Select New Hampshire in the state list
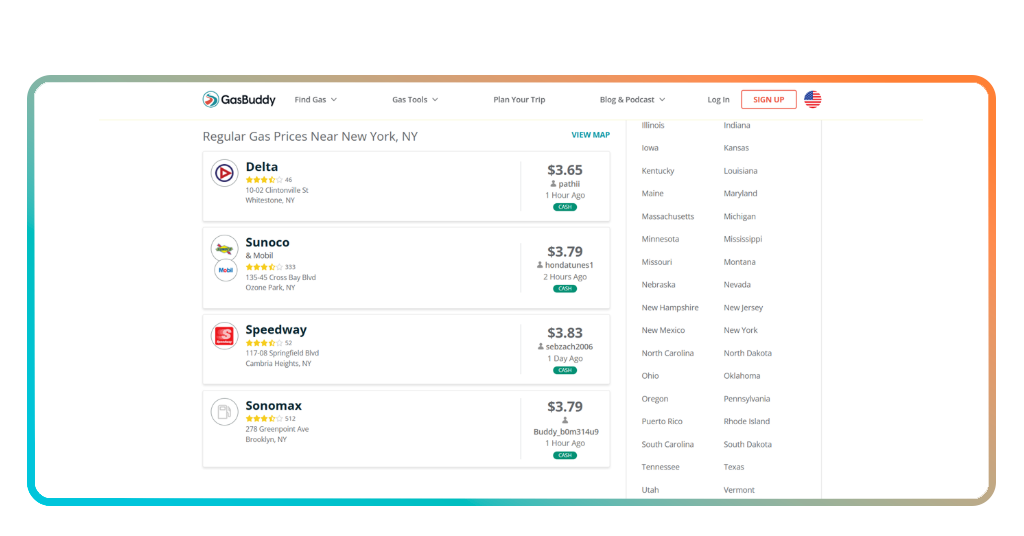 [670, 307]
